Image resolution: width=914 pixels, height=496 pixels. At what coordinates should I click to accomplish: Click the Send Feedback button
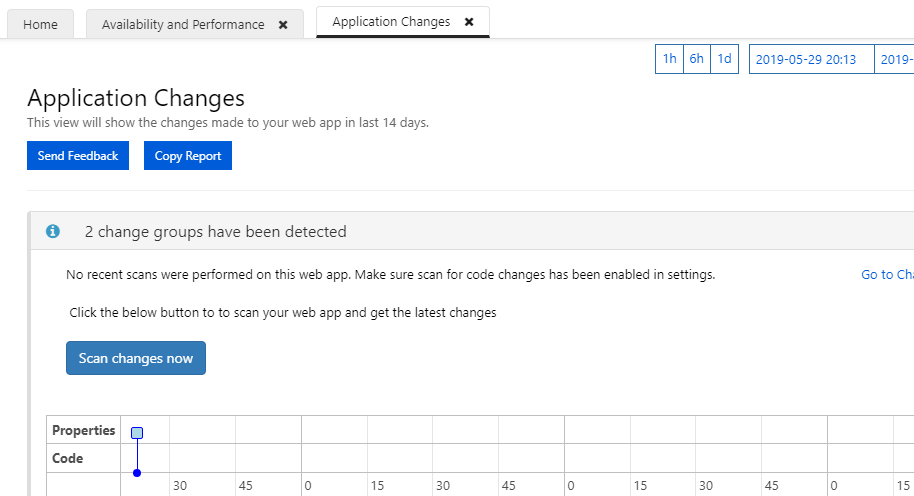pyautogui.click(x=78, y=156)
